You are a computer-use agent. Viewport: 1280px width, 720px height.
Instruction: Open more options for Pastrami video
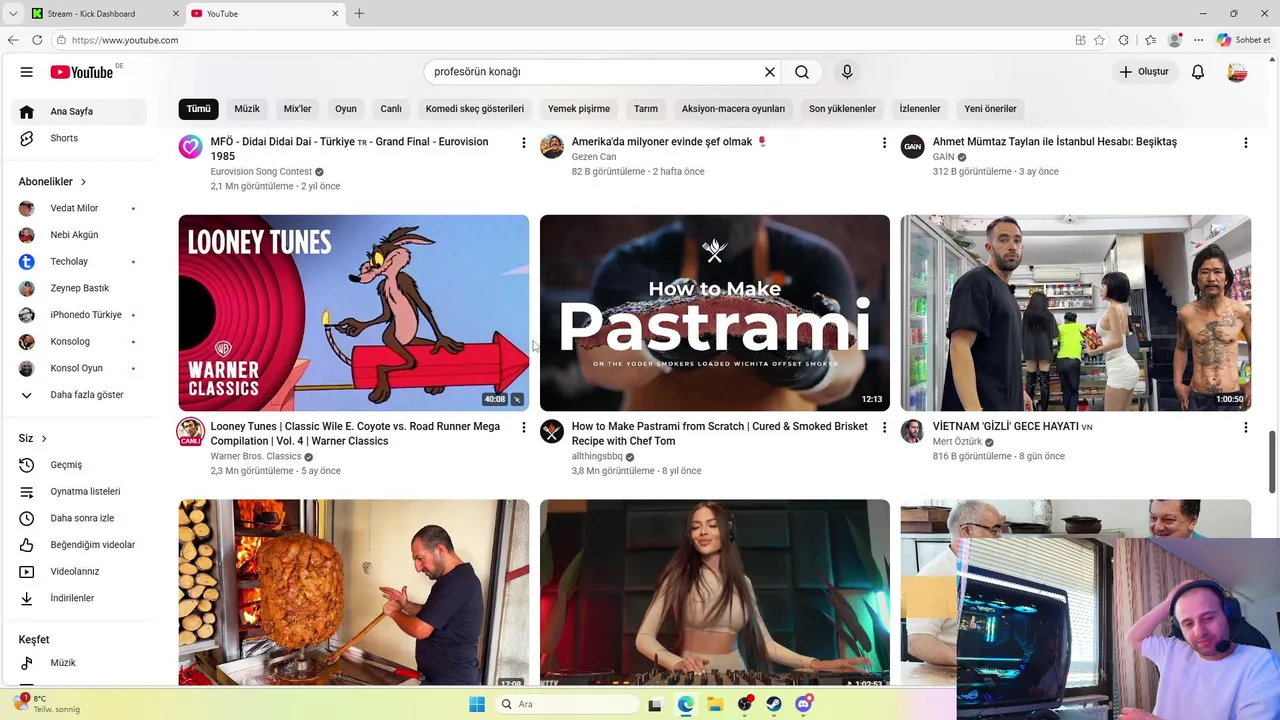click(x=884, y=427)
